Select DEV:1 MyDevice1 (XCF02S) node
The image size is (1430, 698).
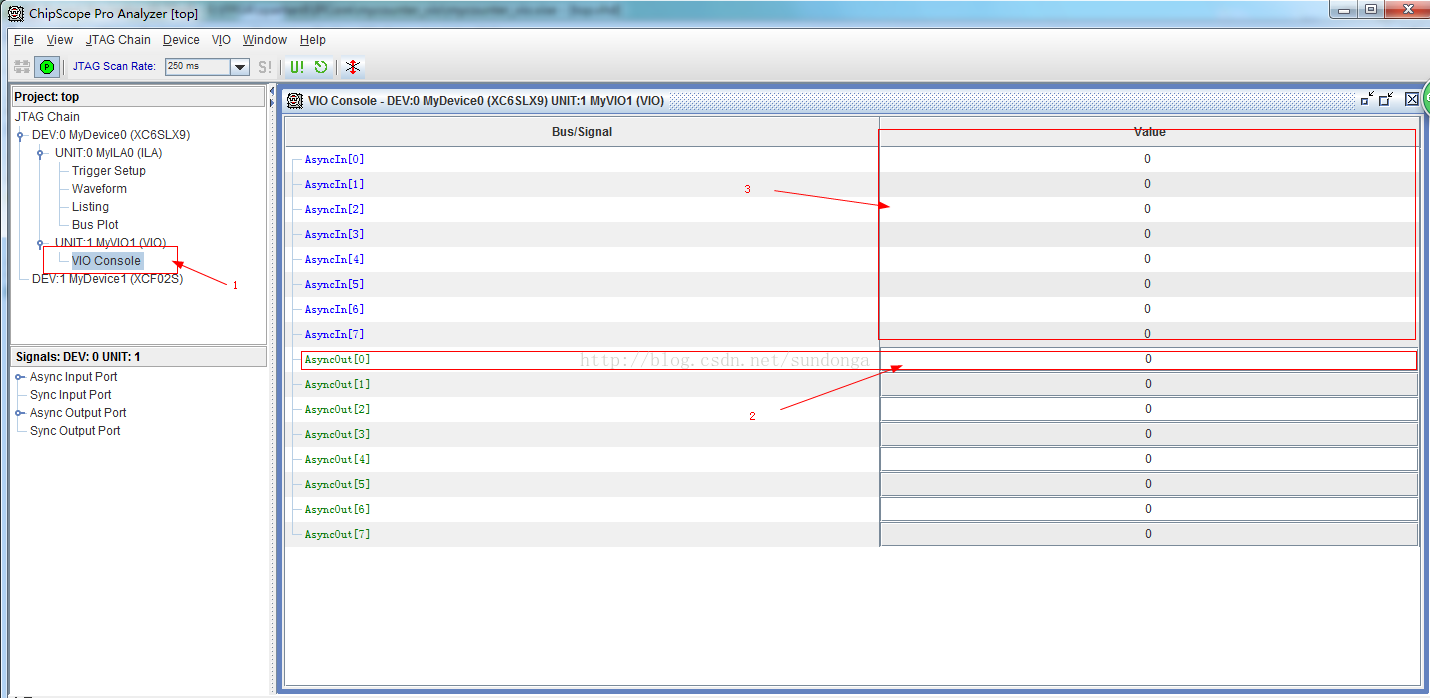pos(107,279)
